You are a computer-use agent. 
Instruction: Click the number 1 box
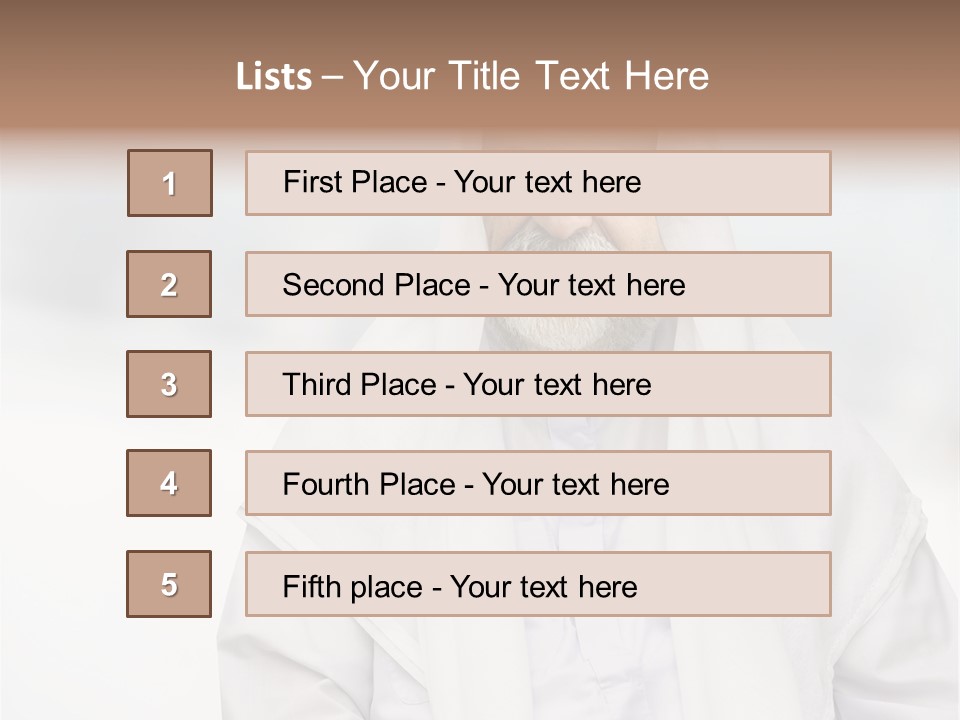pyautogui.click(x=170, y=183)
